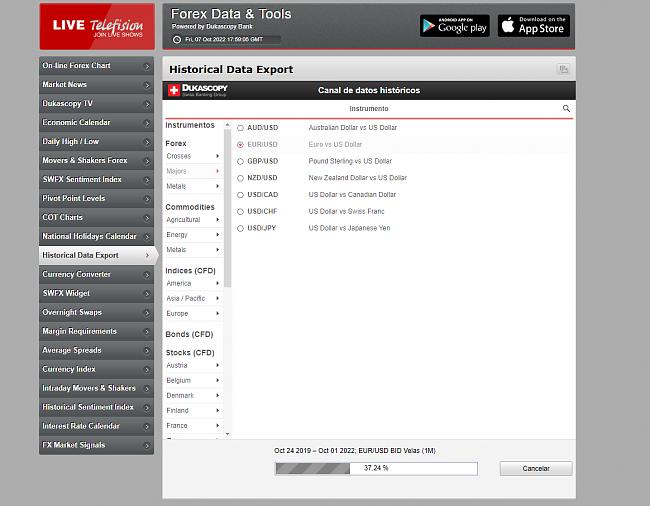Open Movers & Shakers Forex menu item

[x=97, y=161]
